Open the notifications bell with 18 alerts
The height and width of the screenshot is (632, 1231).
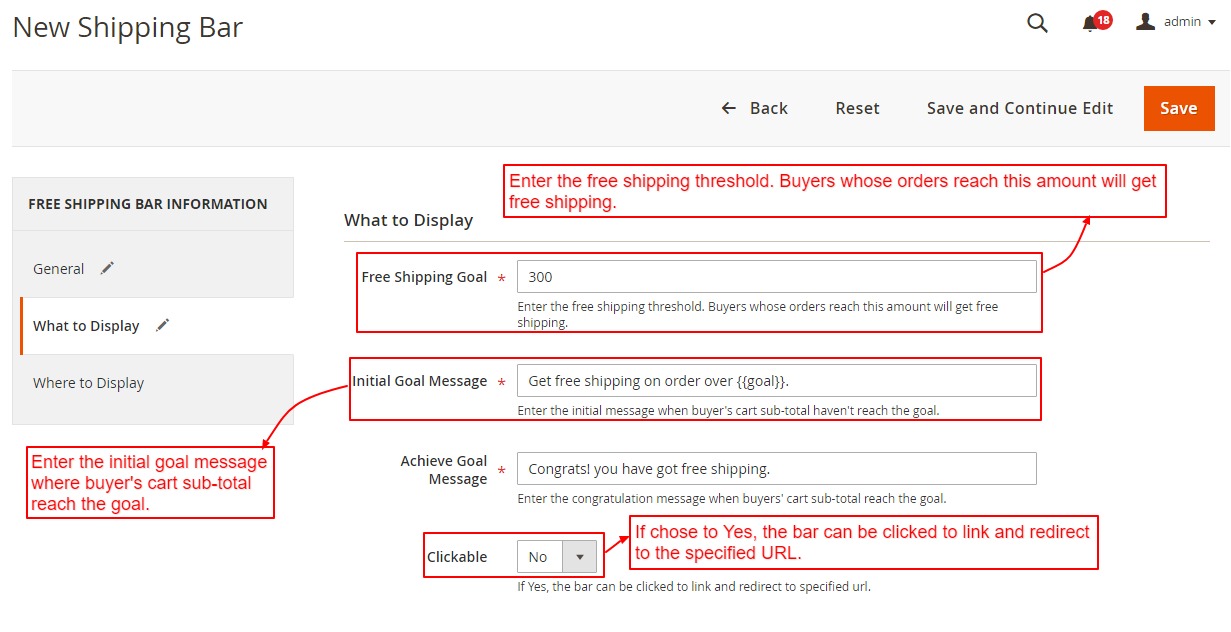1090,22
